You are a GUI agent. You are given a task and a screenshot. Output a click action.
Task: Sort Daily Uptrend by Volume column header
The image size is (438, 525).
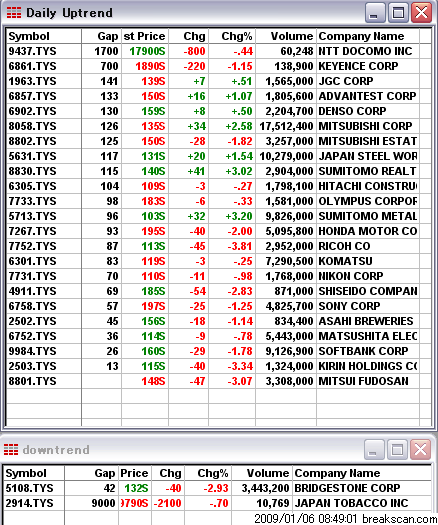[x=286, y=36]
